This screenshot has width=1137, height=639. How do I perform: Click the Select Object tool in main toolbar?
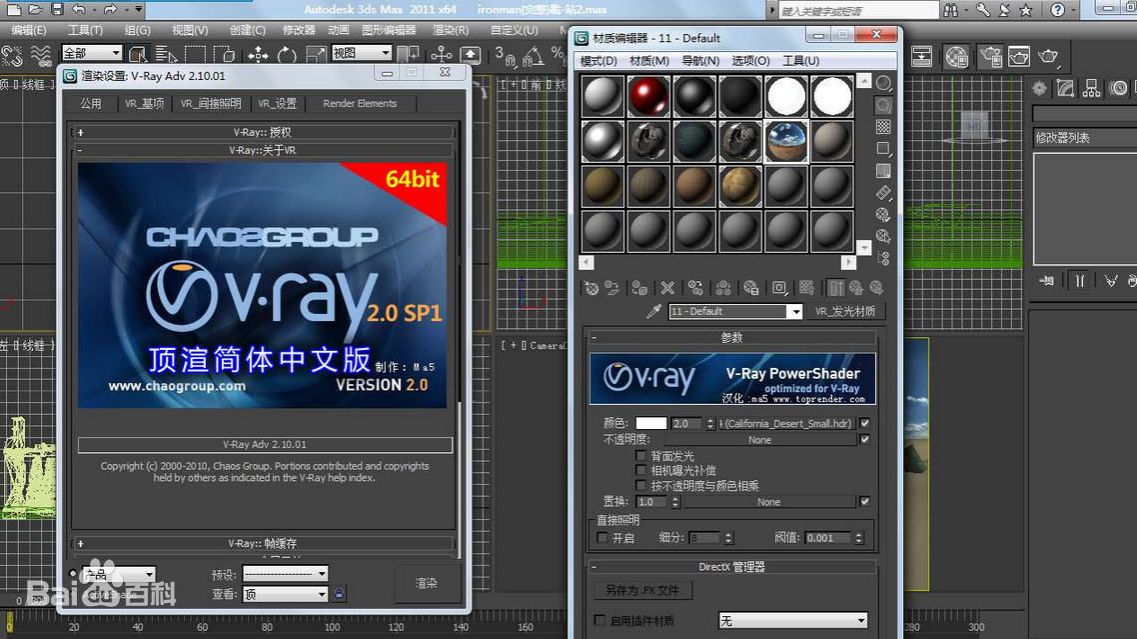[137, 54]
